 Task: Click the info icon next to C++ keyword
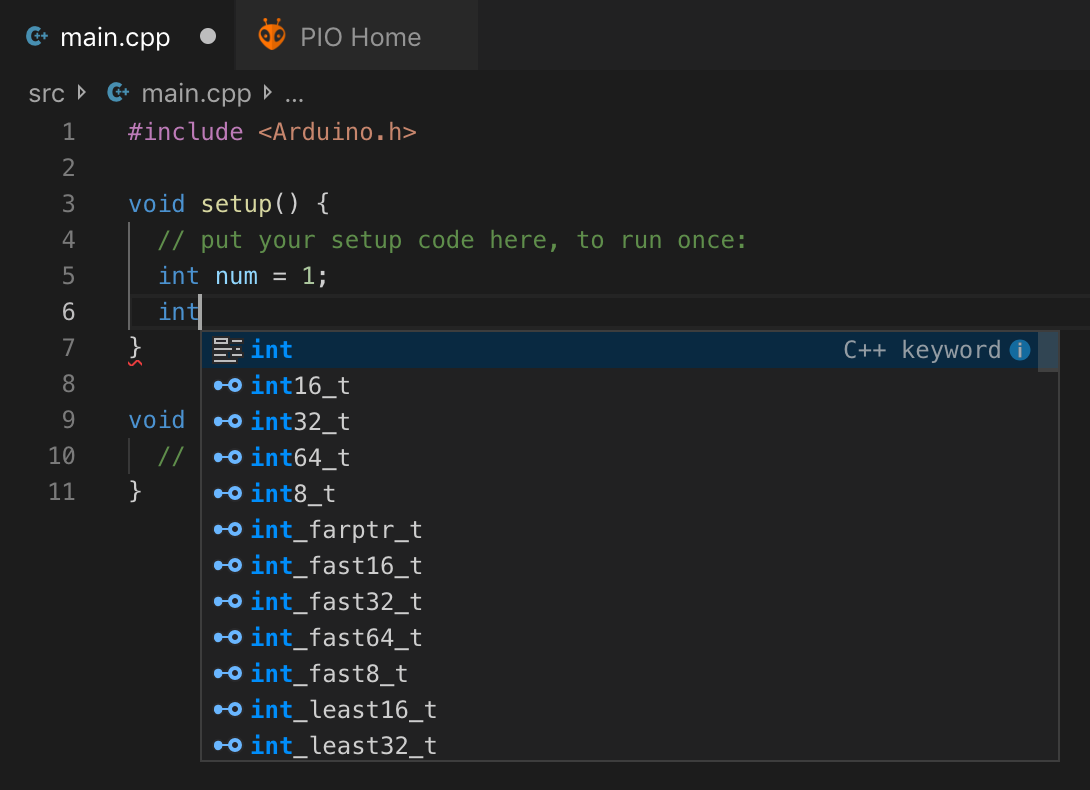(1019, 350)
